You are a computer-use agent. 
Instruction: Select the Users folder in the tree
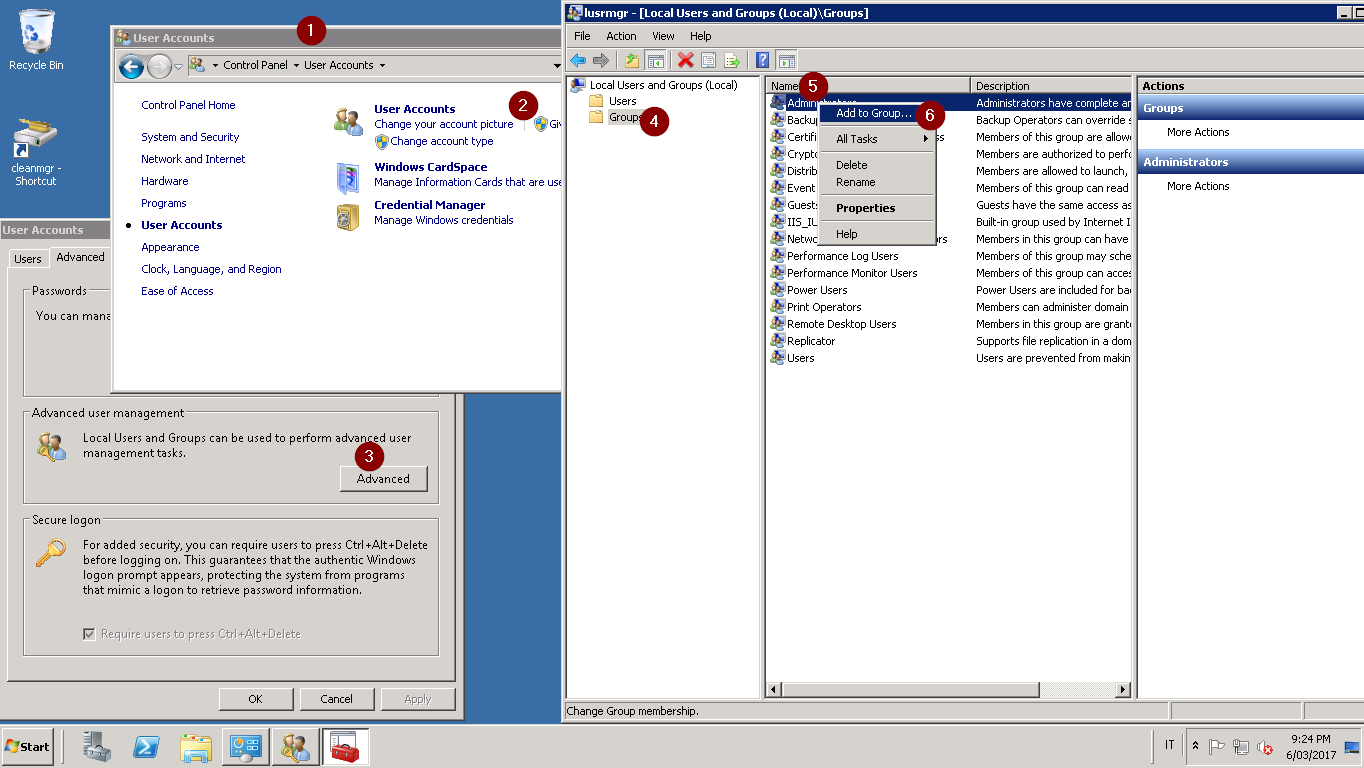[x=622, y=101]
